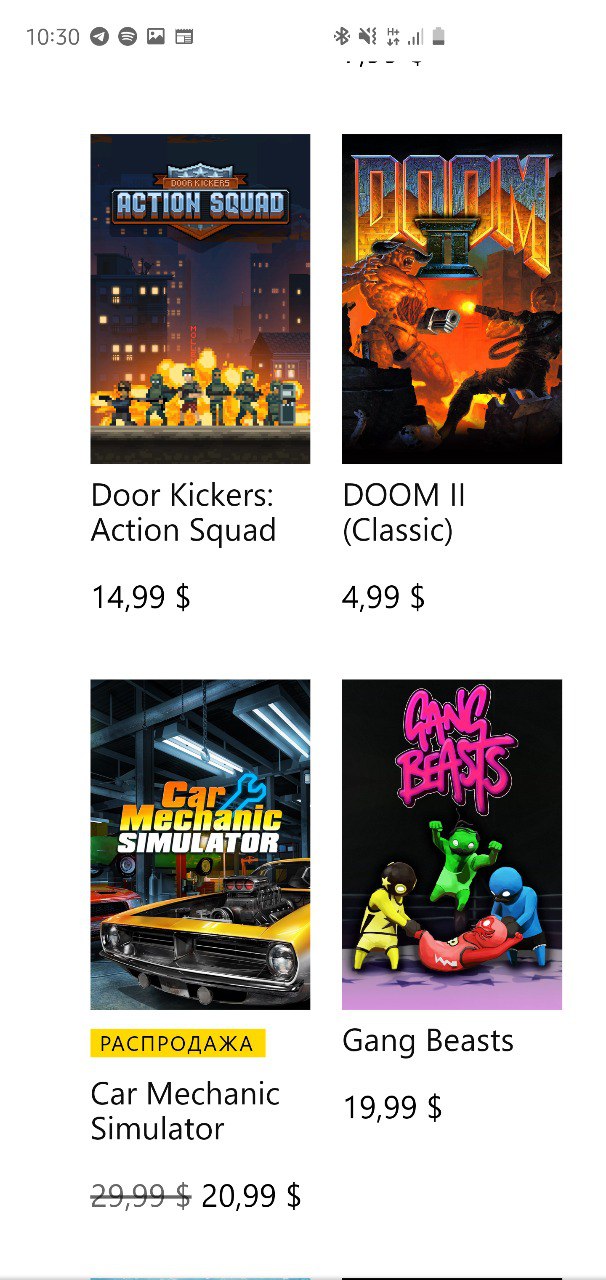Tap the battery indicator icon

438,37
